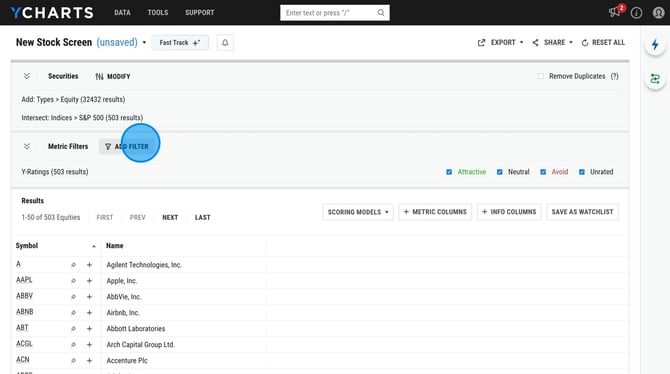Viewport: 670px width, 374px height.
Task: Open the YCharts logo home link
Action: 52,12
